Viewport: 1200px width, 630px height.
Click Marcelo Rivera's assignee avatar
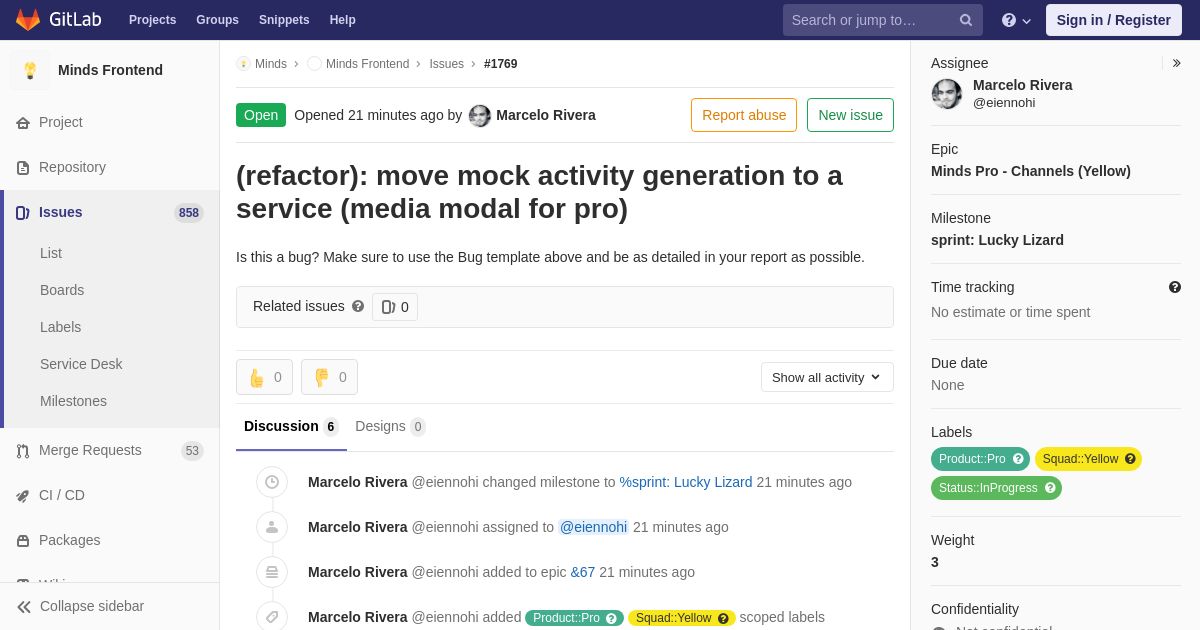(x=947, y=94)
